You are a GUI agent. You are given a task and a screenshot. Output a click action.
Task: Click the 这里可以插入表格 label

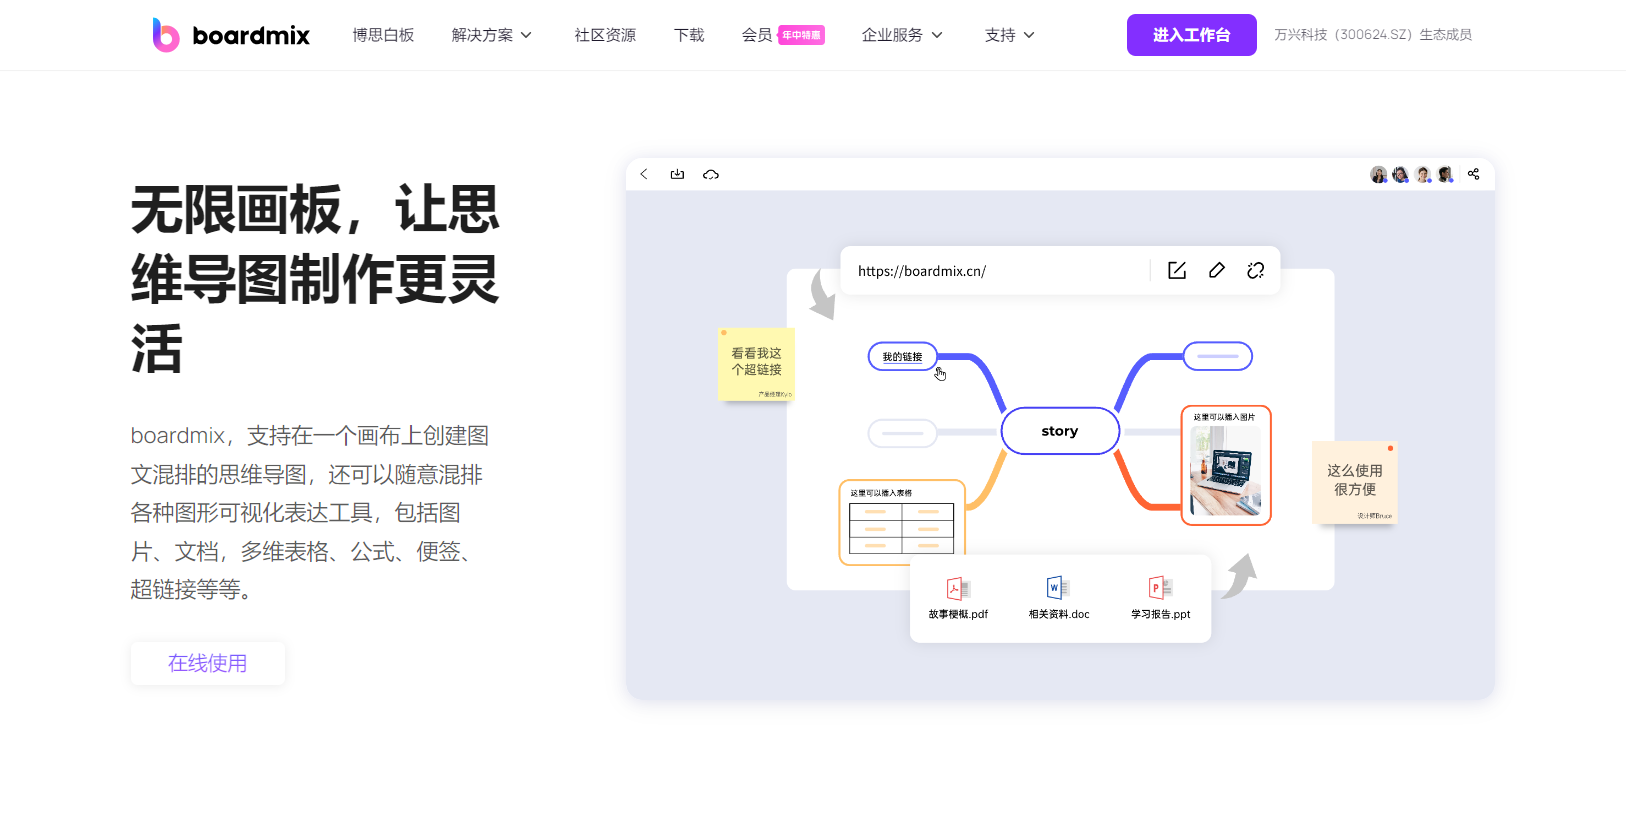pos(881,493)
